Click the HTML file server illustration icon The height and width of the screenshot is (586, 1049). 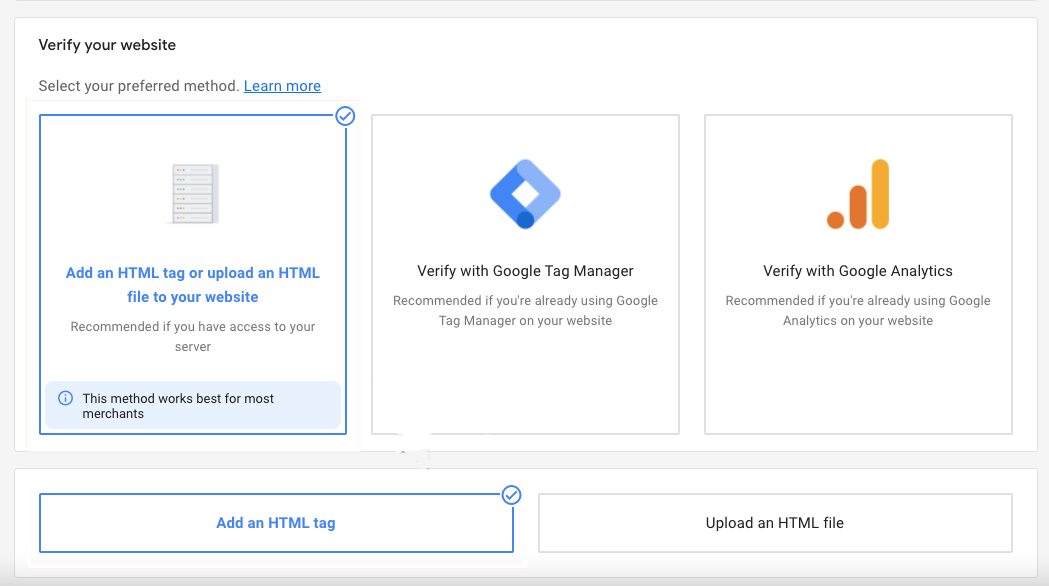pos(193,192)
